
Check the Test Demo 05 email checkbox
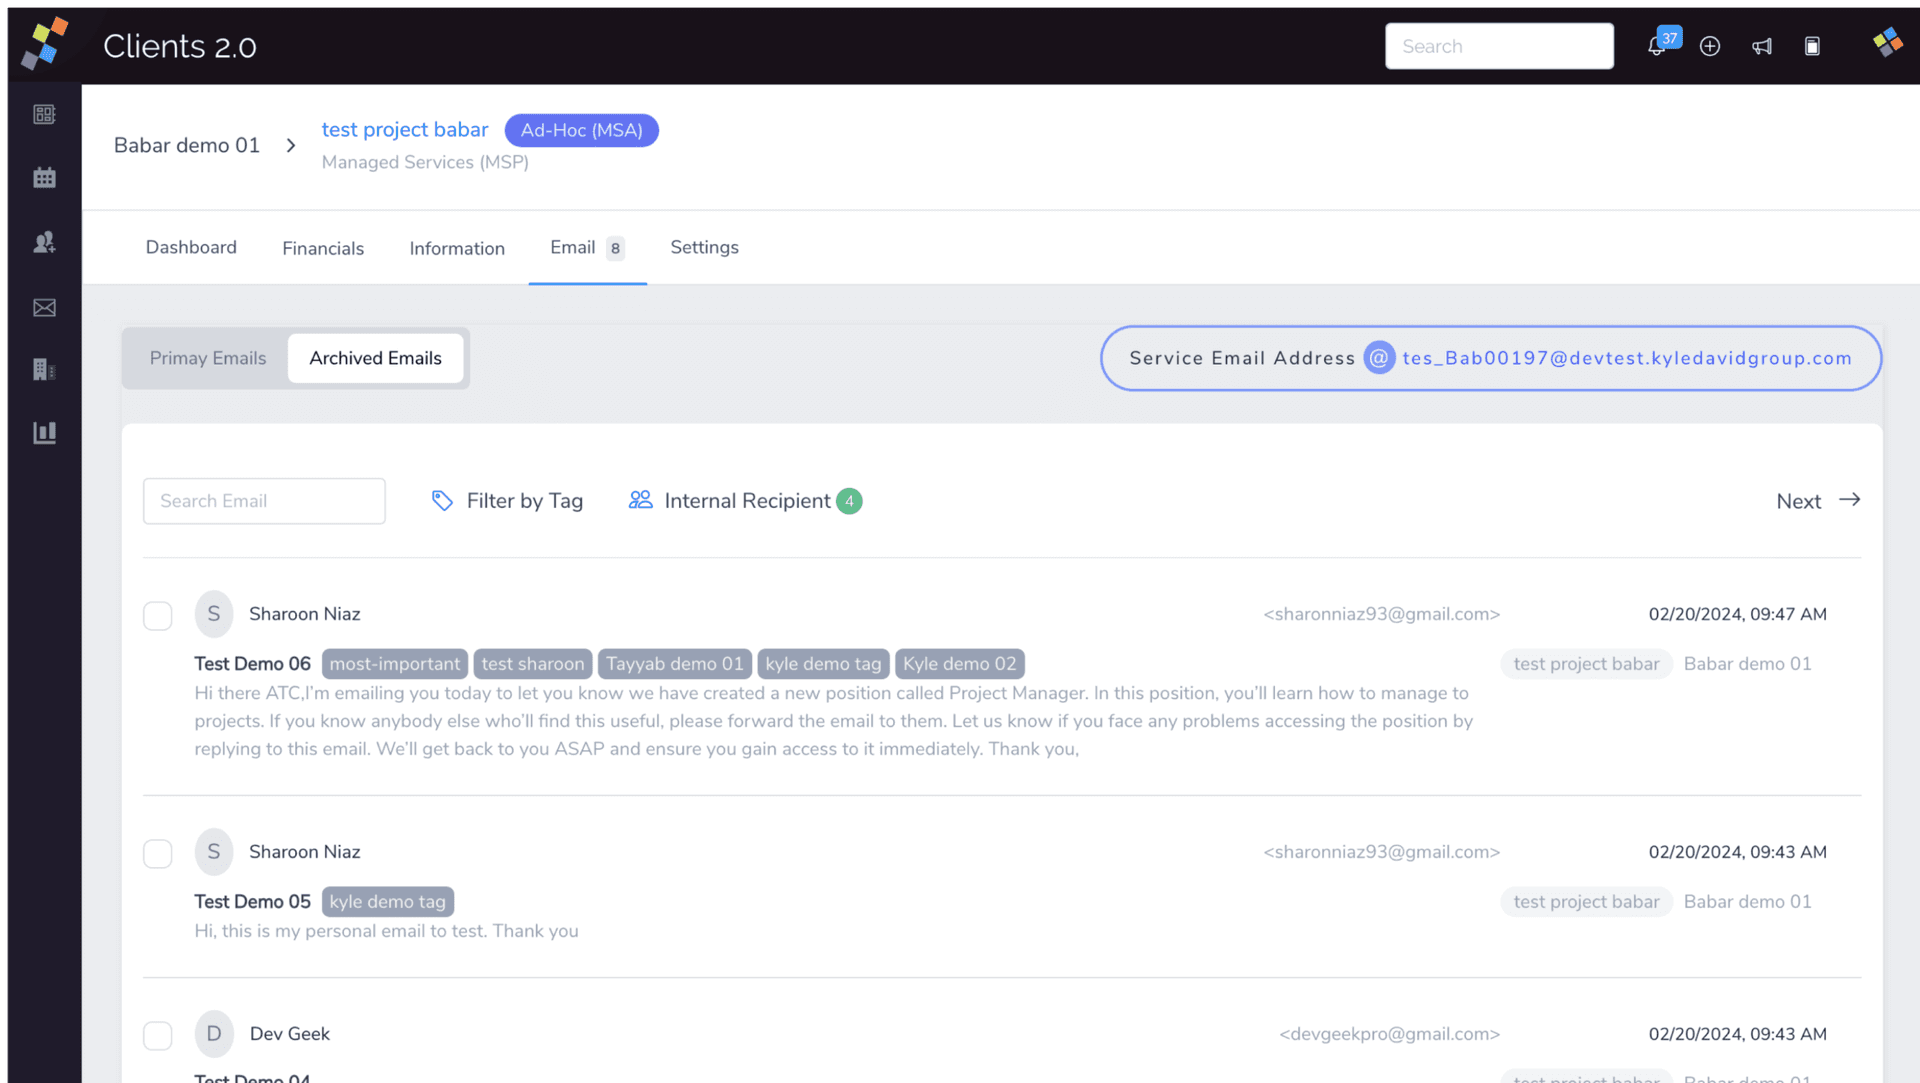158,853
